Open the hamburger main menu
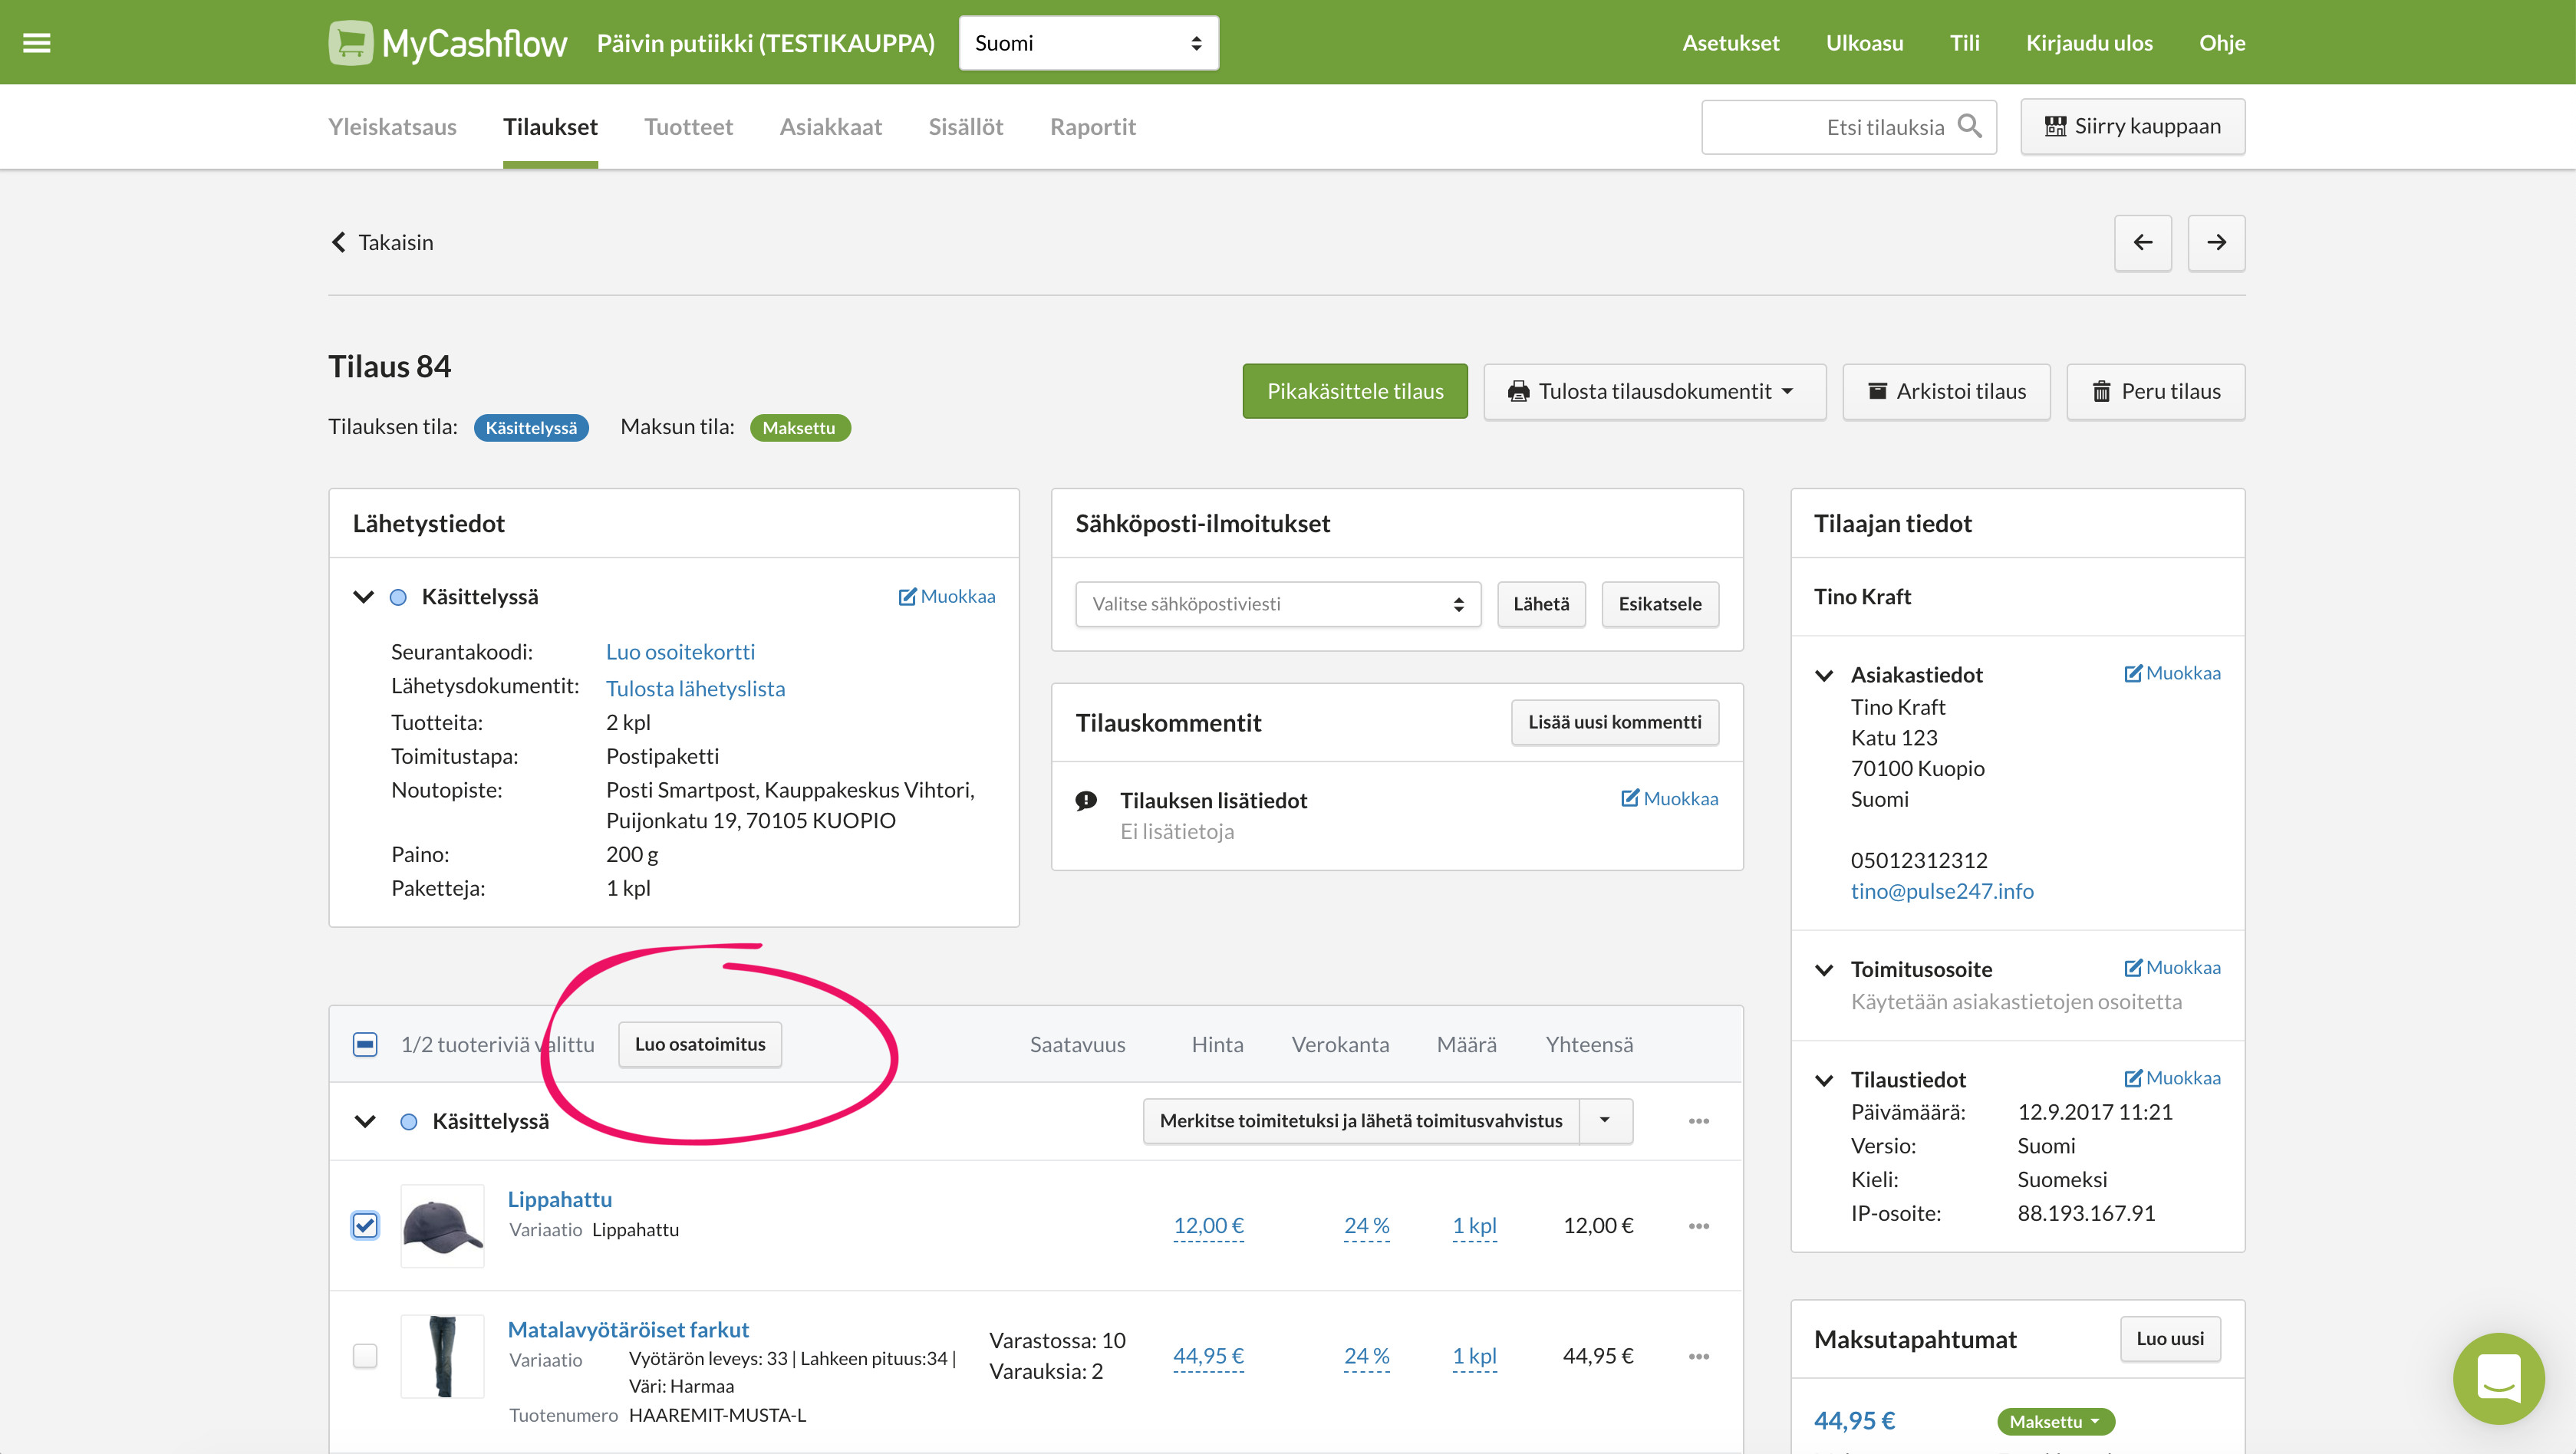Image resolution: width=2576 pixels, height=1454 pixels. point(37,43)
